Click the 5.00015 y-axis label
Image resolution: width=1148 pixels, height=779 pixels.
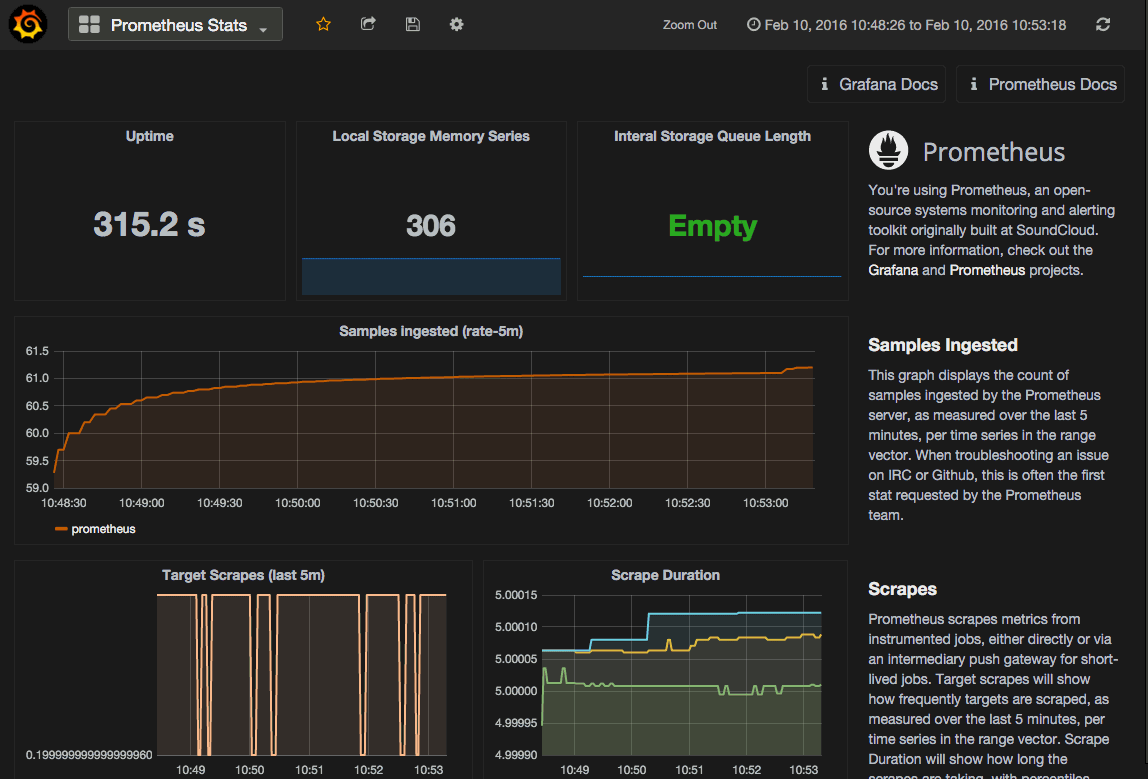click(x=516, y=595)
